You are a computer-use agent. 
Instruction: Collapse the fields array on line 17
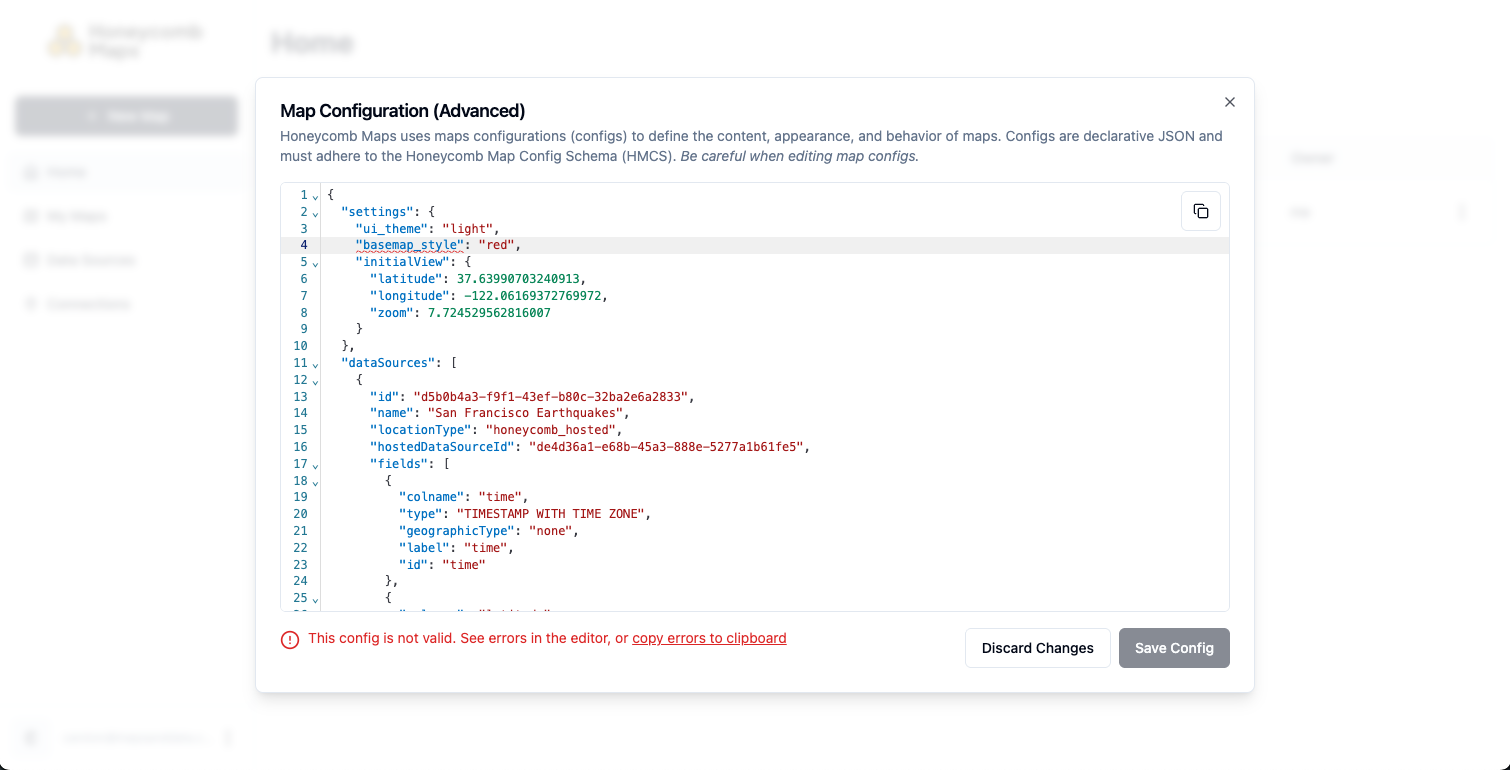tap(315, 464)
